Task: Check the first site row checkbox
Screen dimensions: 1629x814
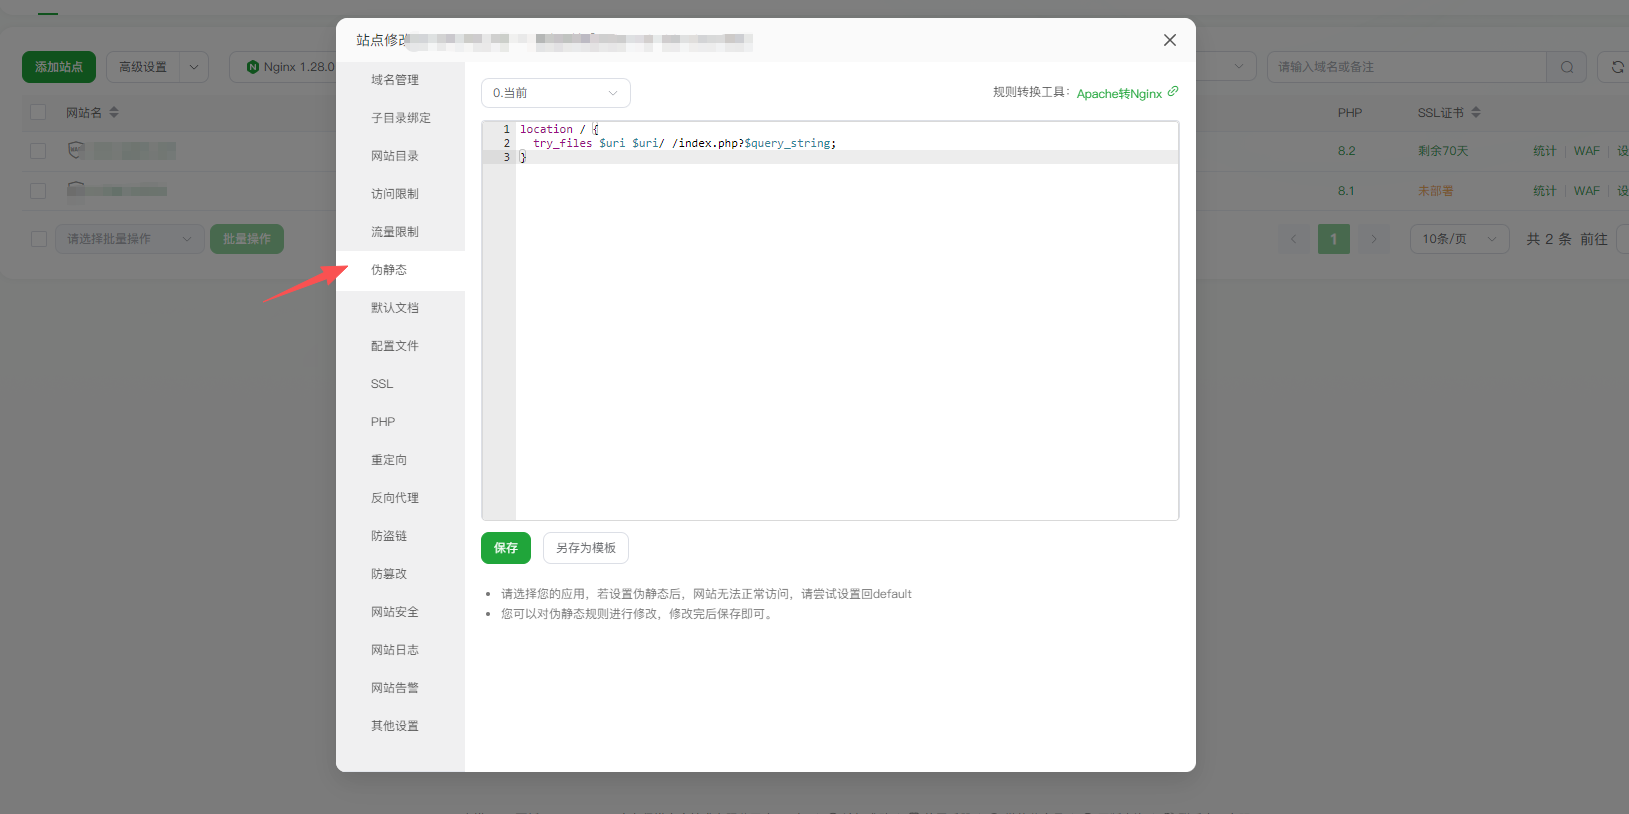Action: 38,151
